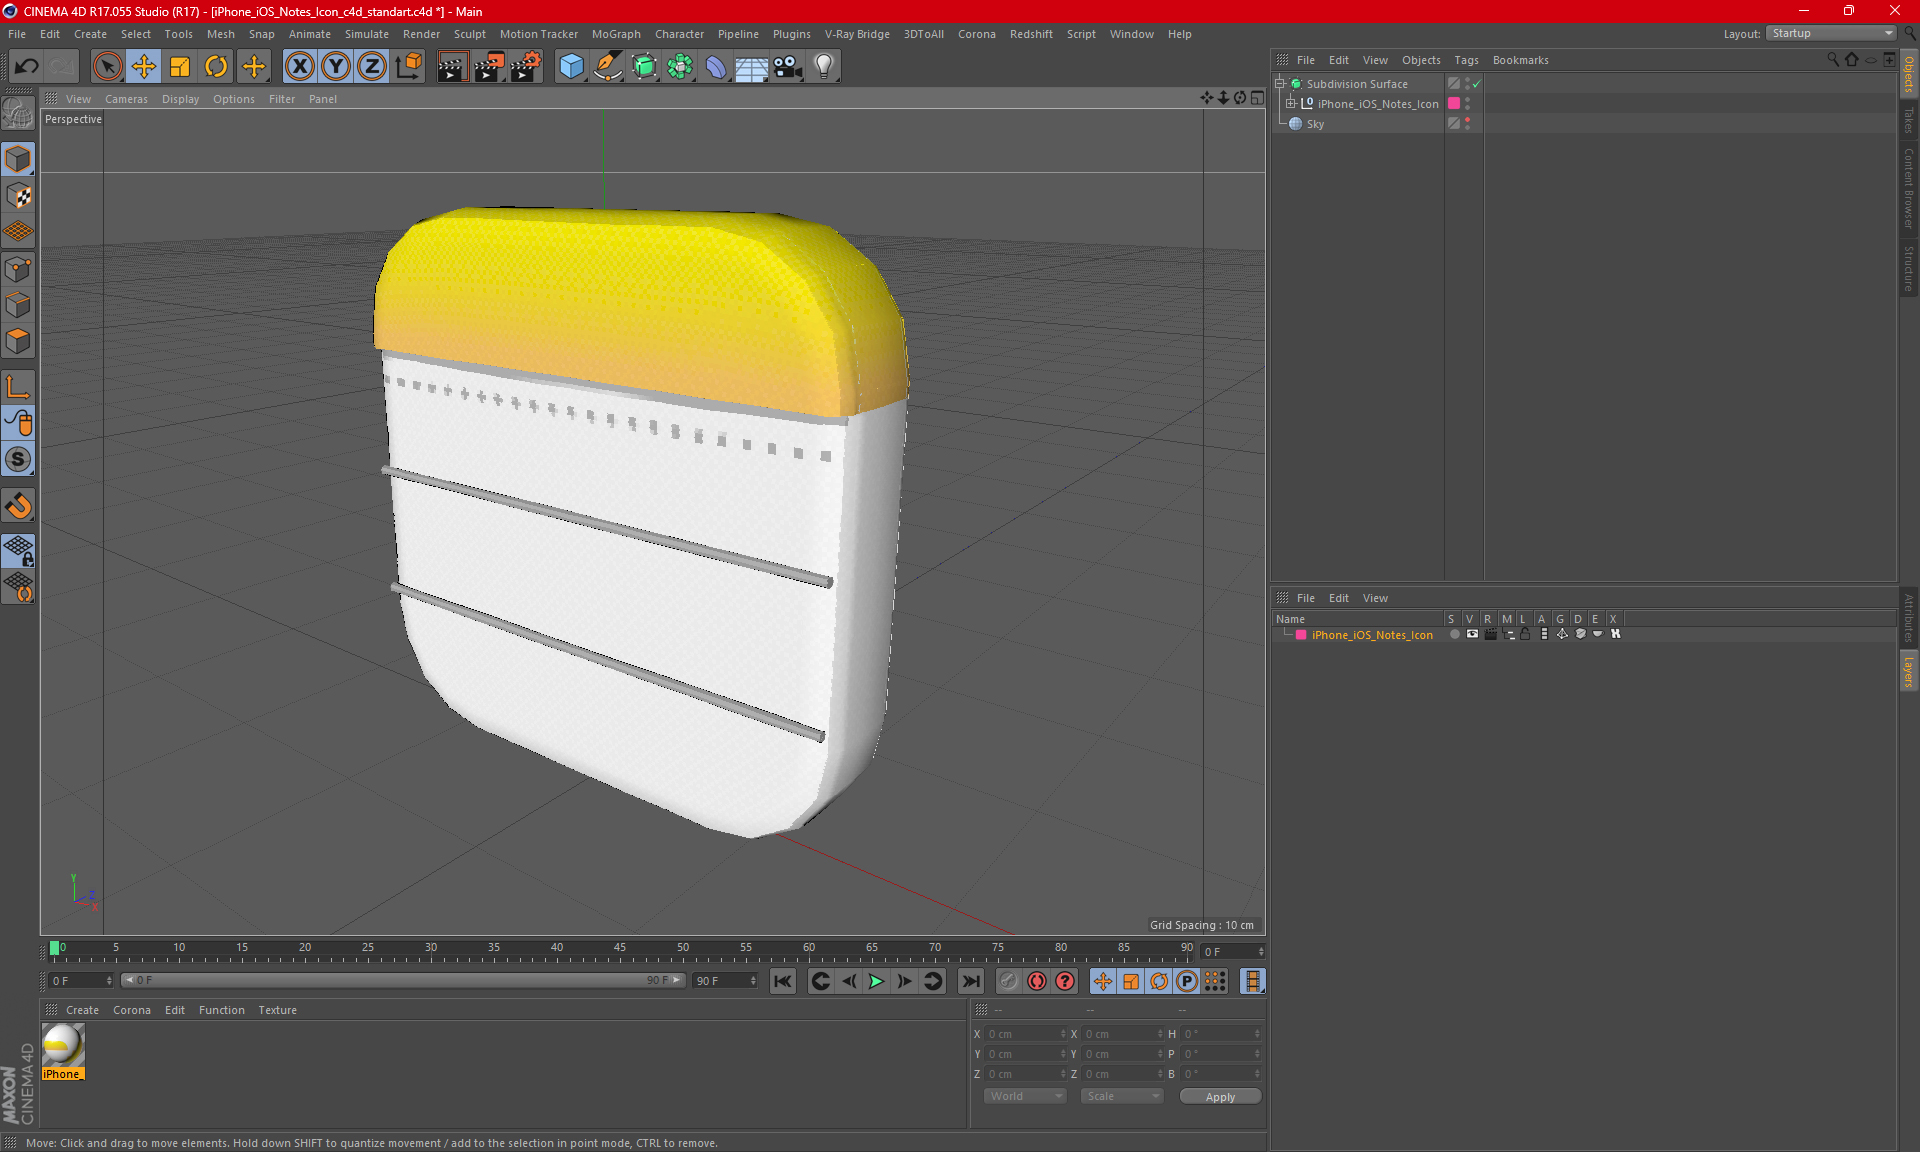The image size is (1920, 1152).
Task: Switch to Model mode
Action: [18, 159]
